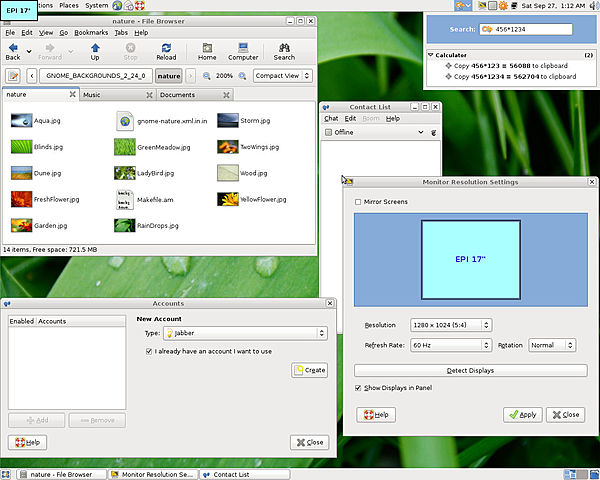Select the Garden.jpg file icon
600x480 pixels.
click(x=21, y=225)
